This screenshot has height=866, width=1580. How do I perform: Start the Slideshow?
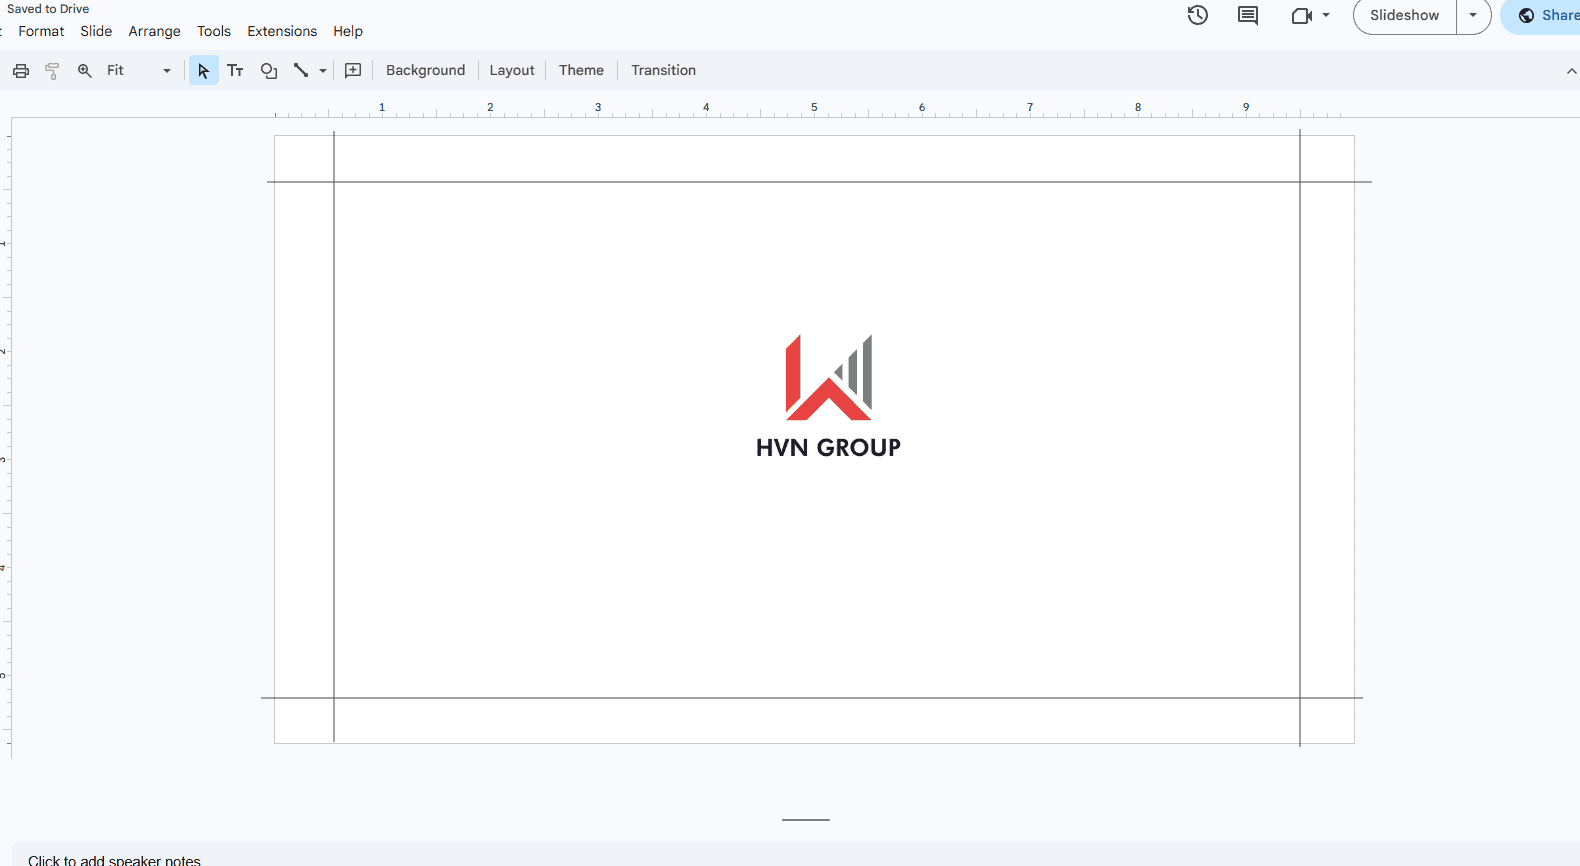(1404, 15)
